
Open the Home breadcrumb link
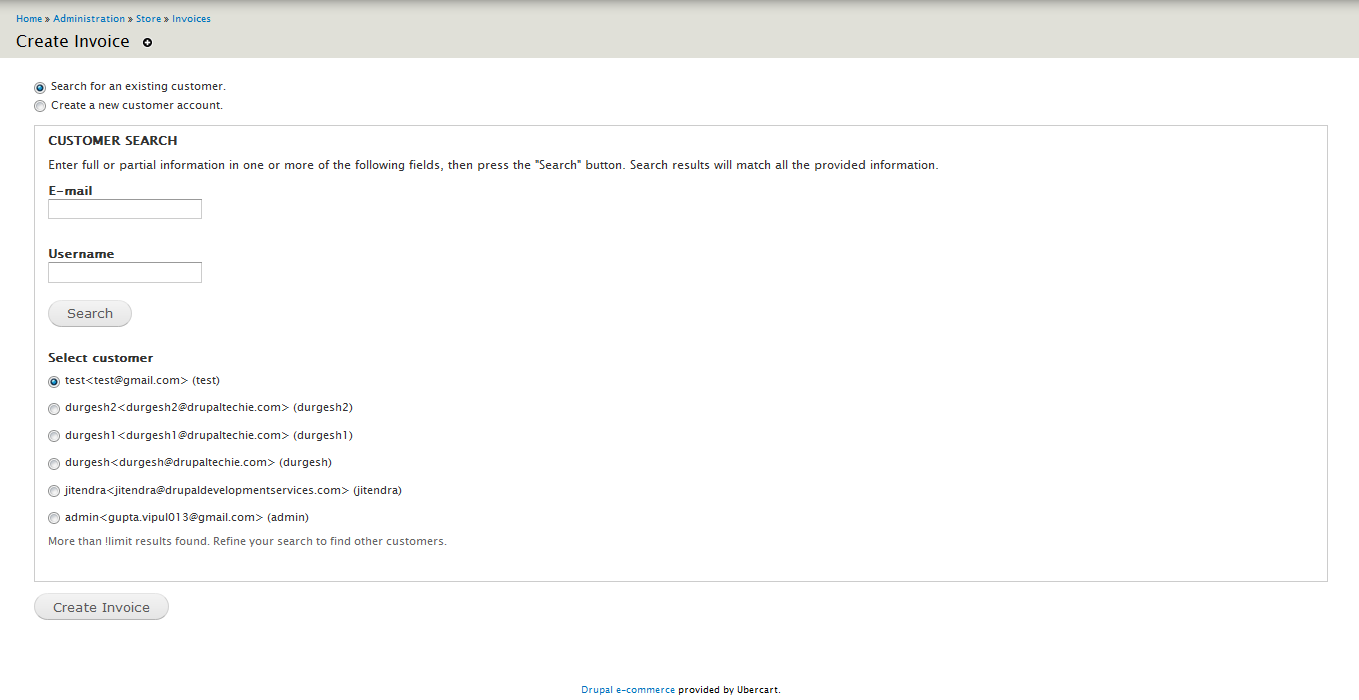[28, 18]
